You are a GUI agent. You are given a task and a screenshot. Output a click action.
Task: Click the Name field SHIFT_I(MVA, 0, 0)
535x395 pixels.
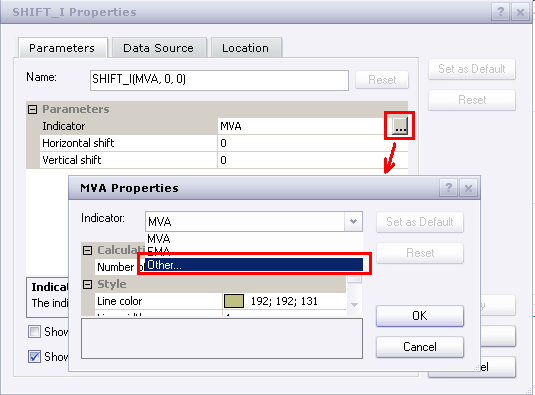click(219, 80)
